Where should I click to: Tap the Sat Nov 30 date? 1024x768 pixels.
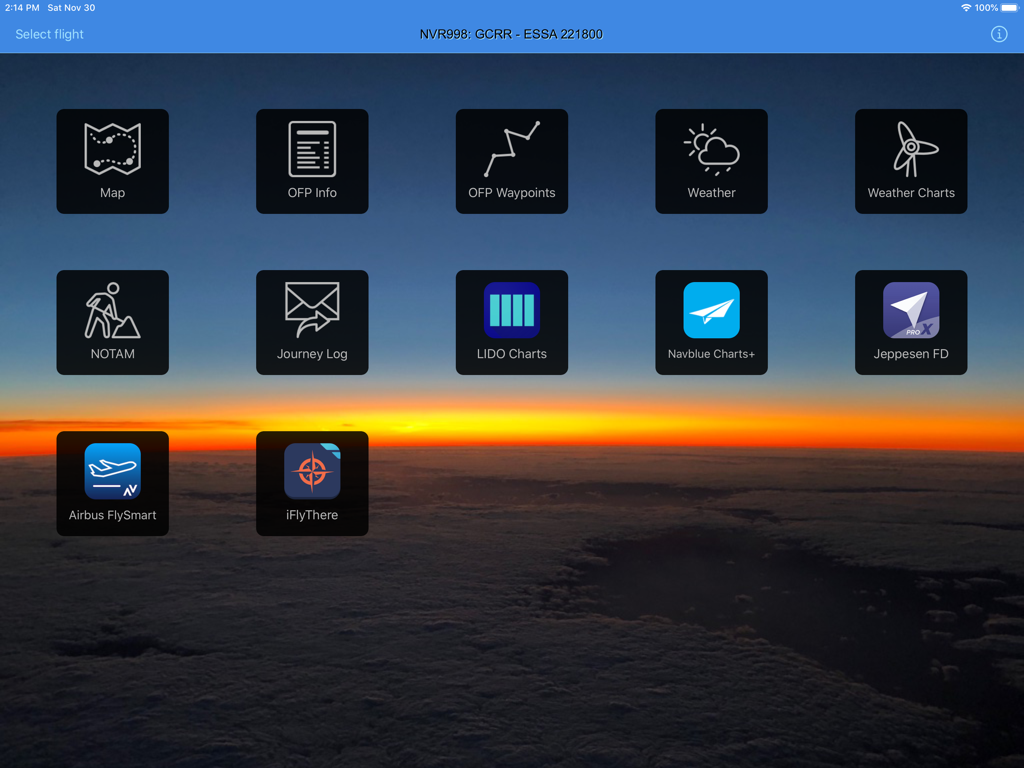(x=71, y=8)
